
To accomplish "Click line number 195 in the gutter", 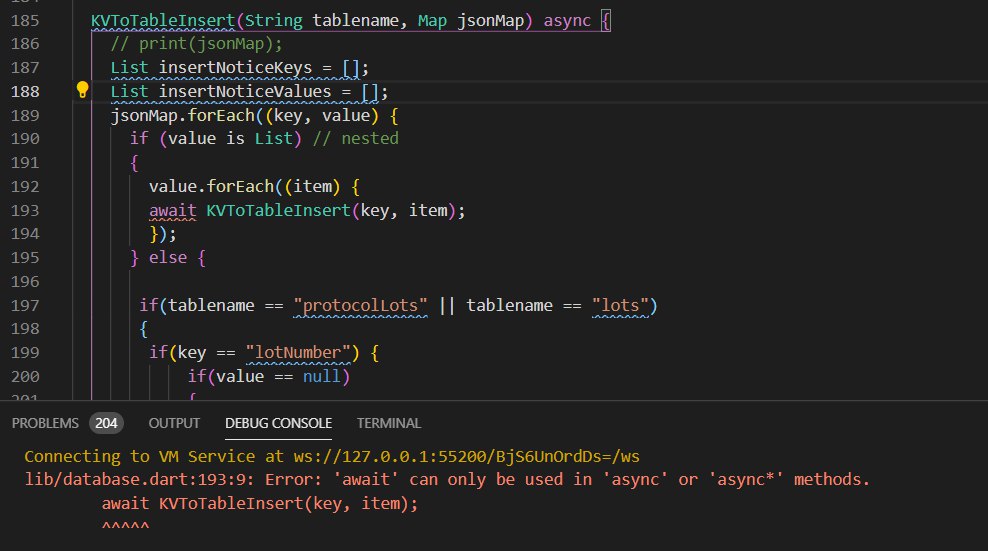I will click(x=25, y=258).
